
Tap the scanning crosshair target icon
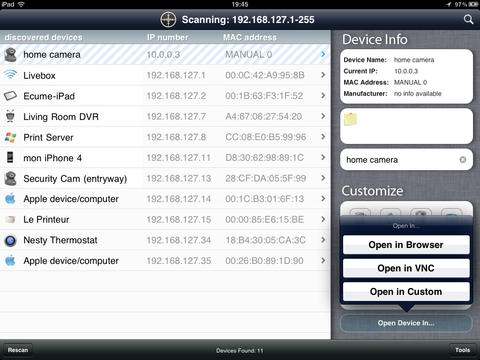click(x=168, y=20)
